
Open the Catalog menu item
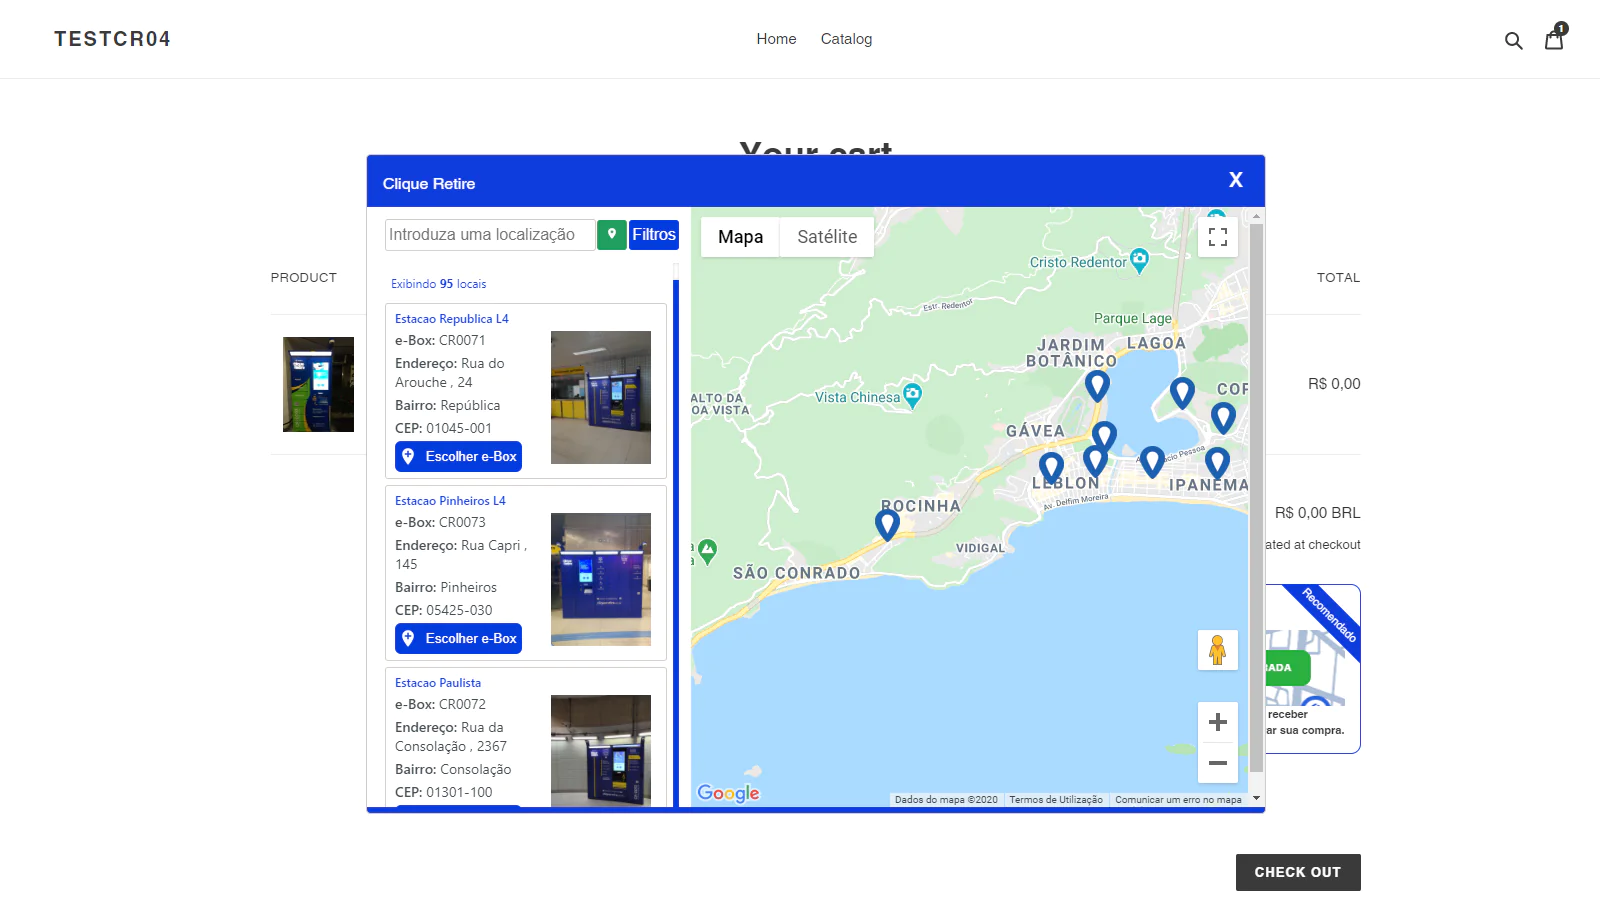click(x=846, y=39)
